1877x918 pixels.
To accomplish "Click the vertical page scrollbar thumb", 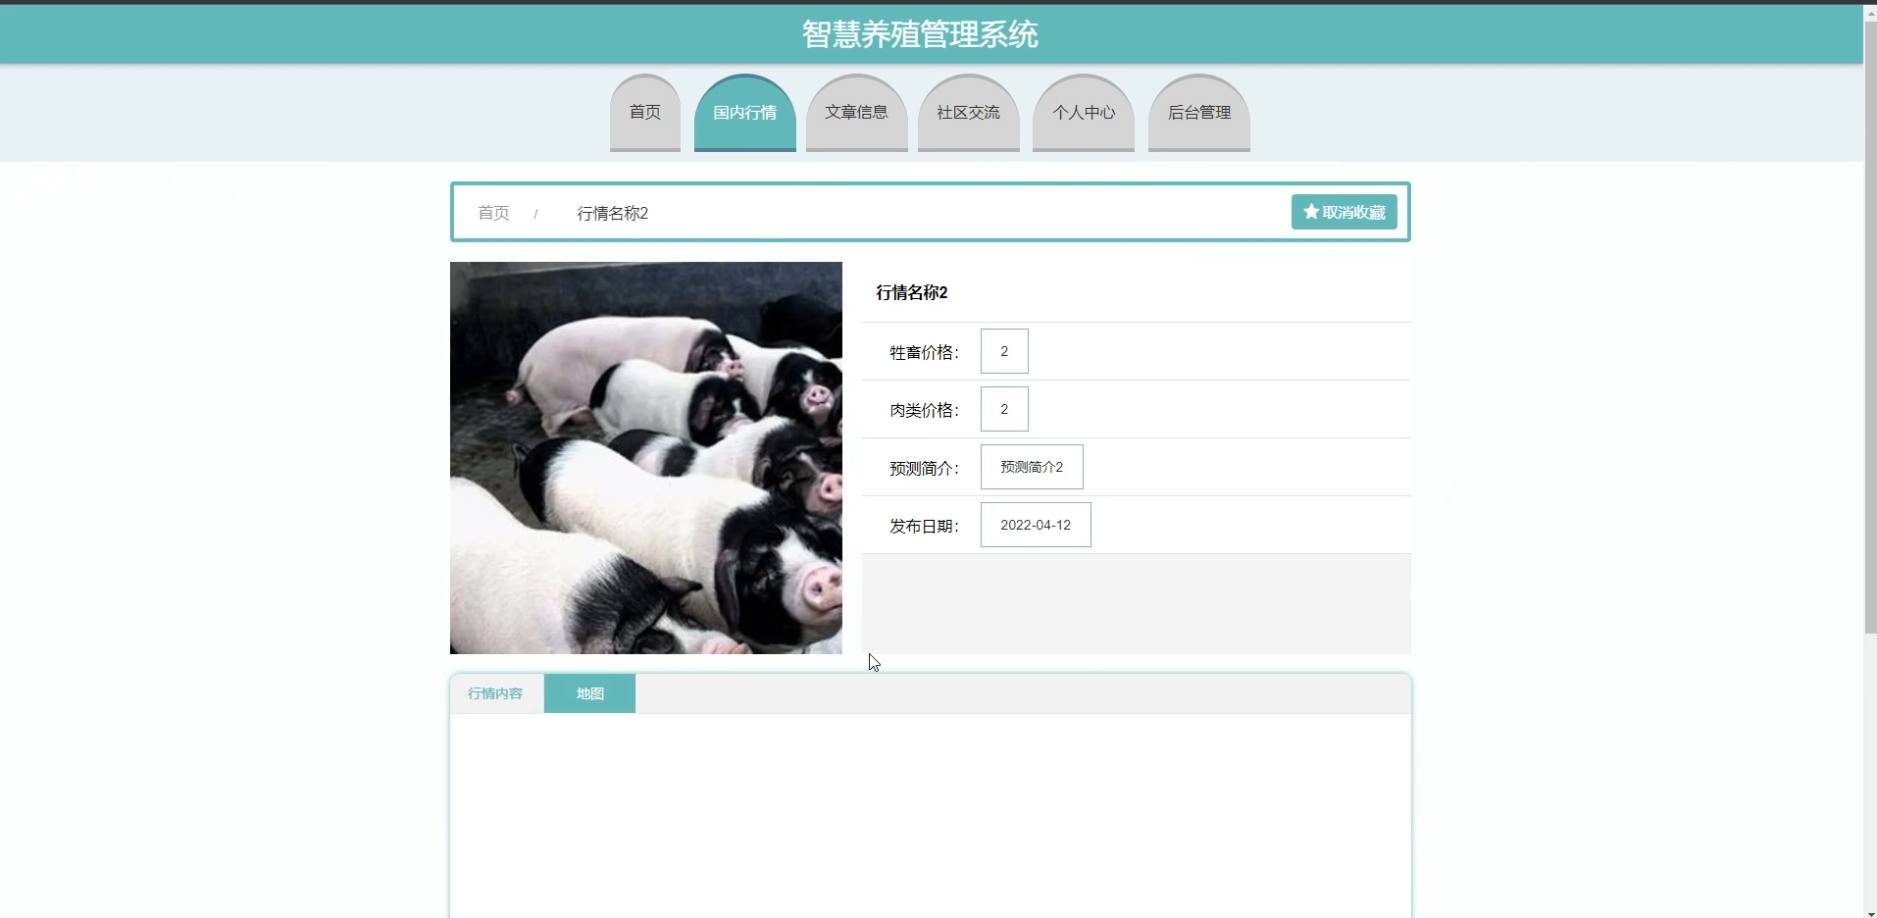I will point(1870,325).
